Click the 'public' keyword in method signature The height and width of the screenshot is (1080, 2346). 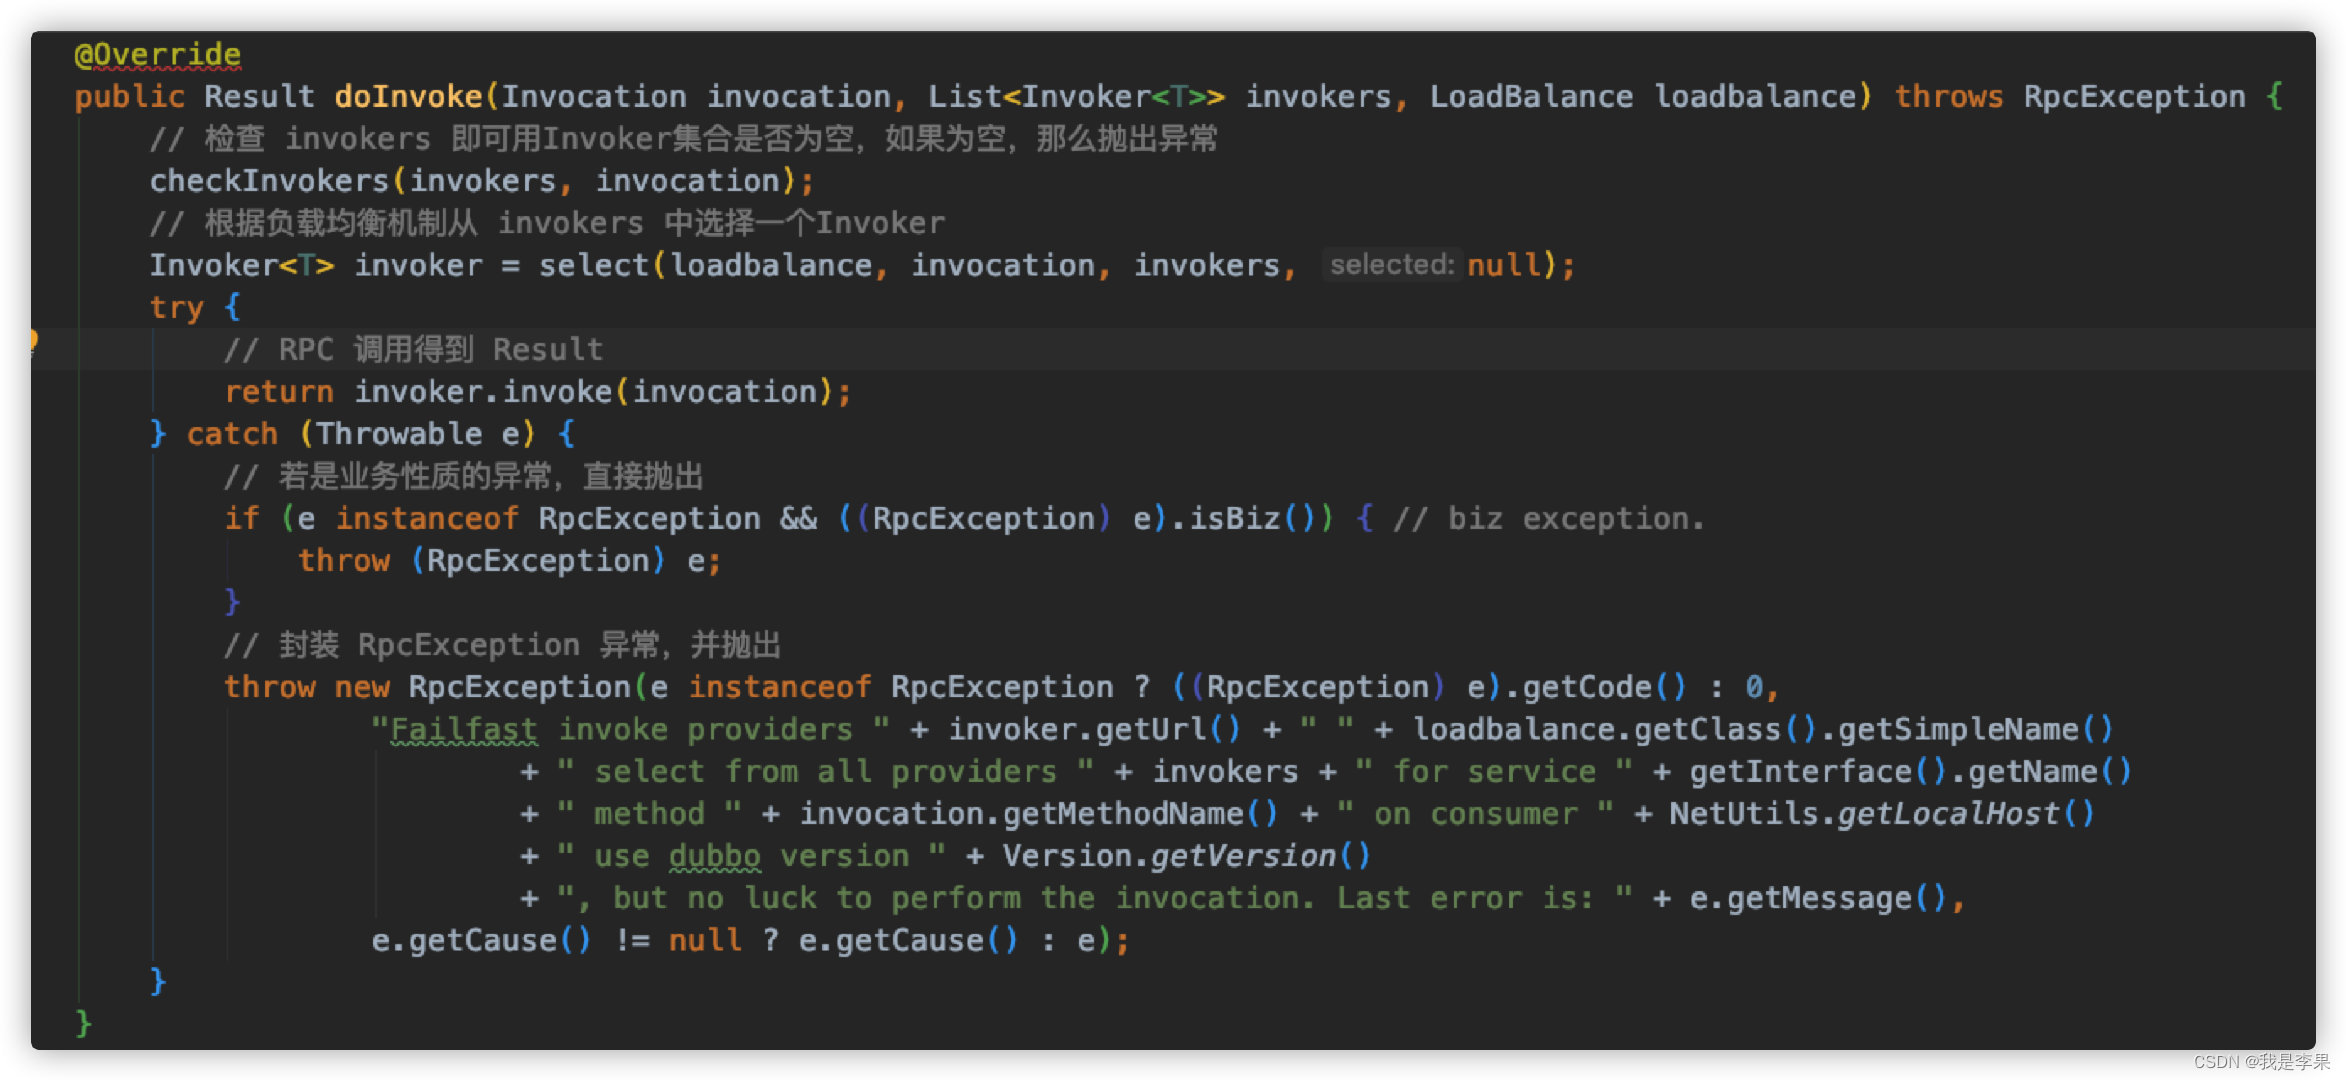[129, 96]
